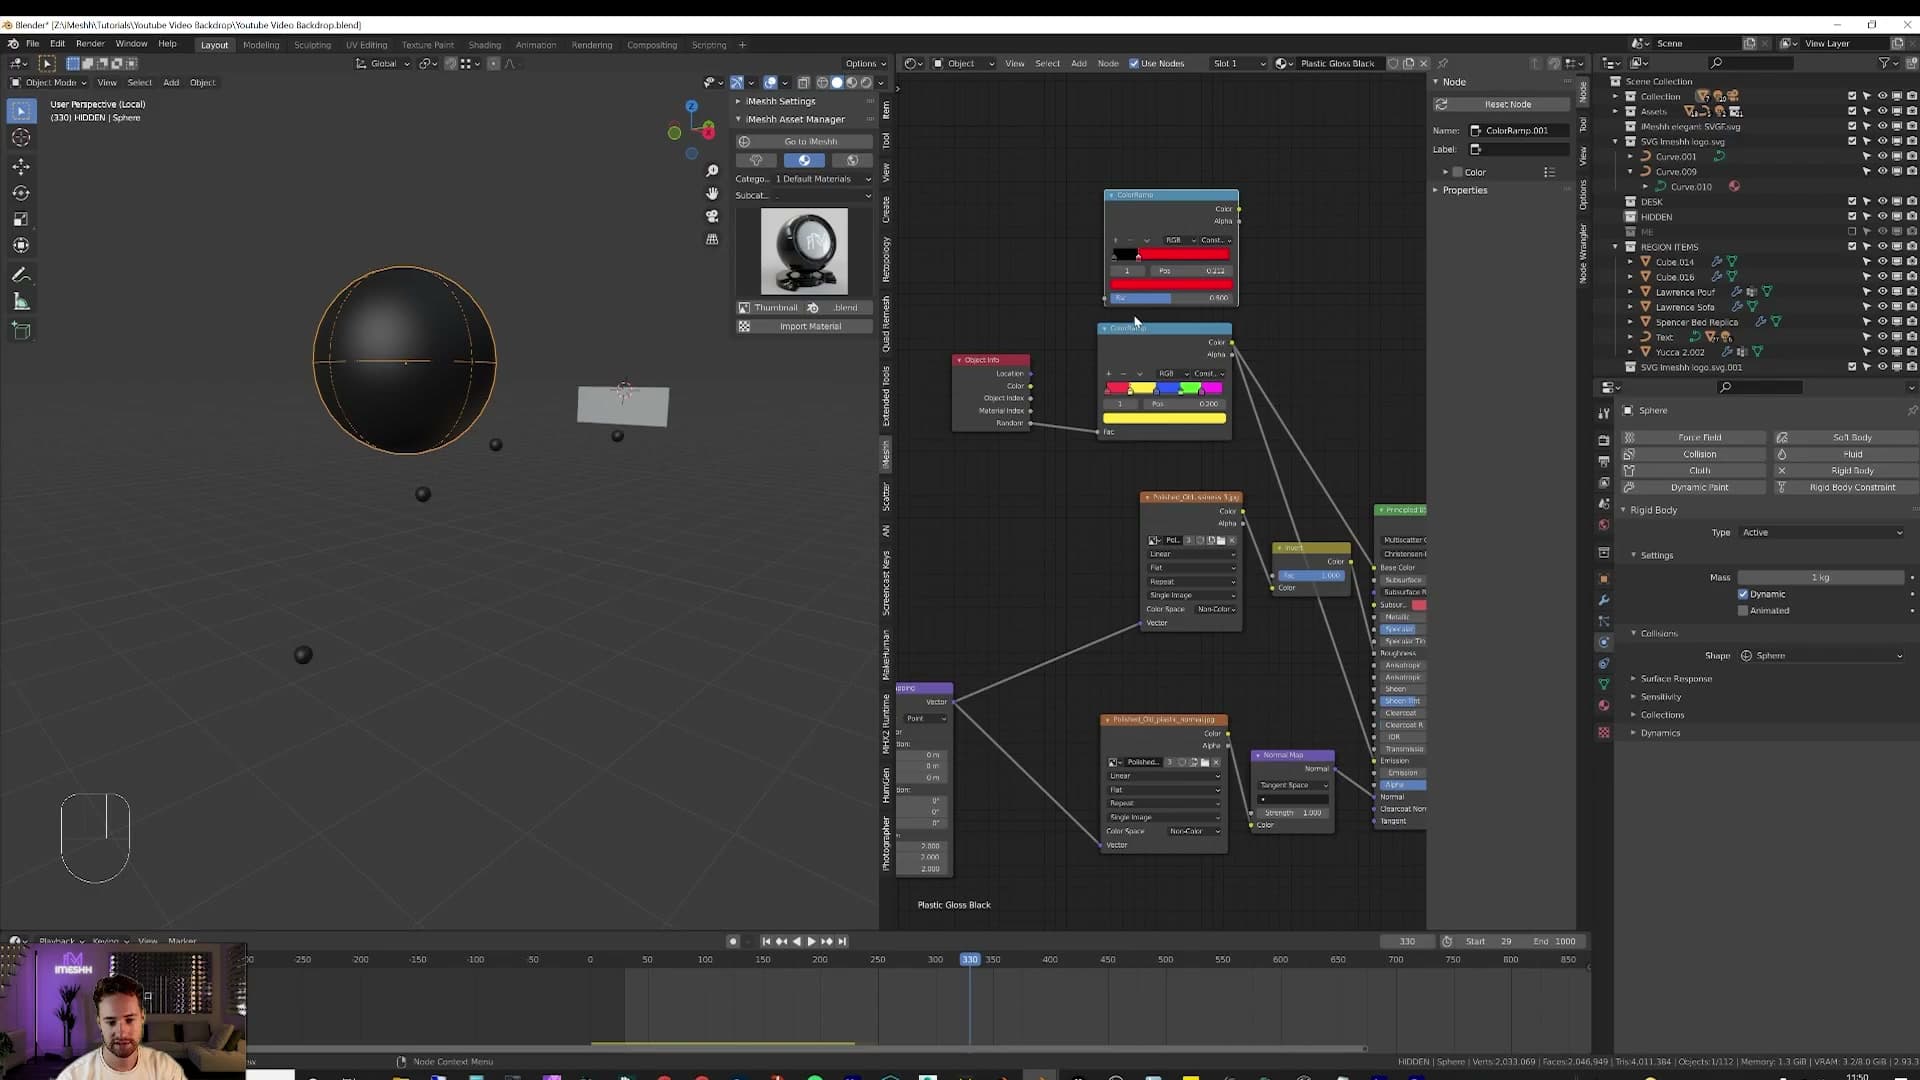Open the Material properties tab
Image resolution: width=1920 pixels, height=1080 pixels.
click(1604, 706)
